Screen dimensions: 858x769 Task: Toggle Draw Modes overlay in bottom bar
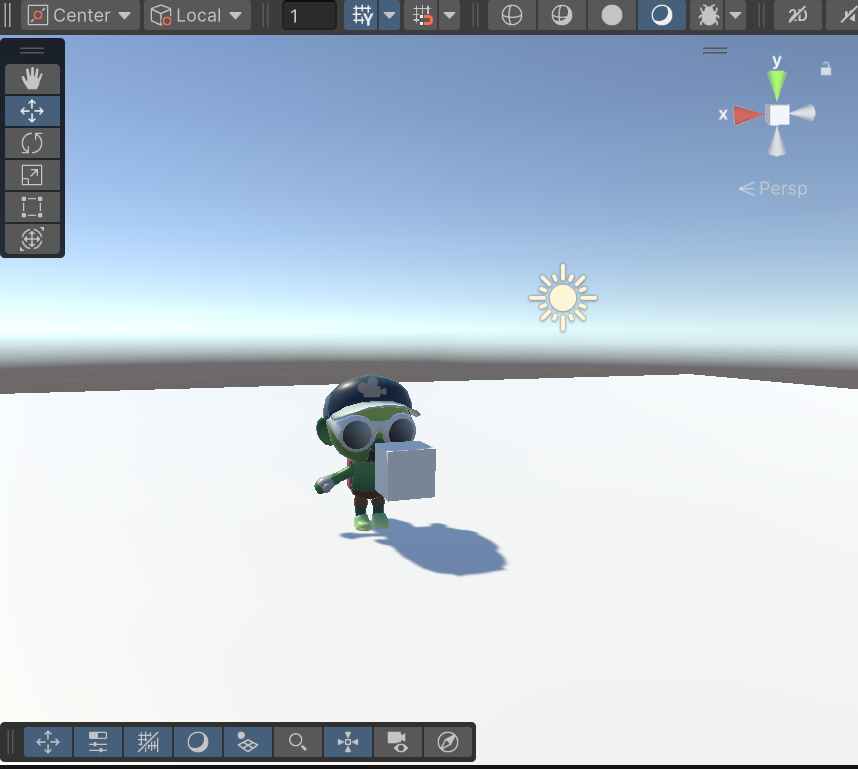(198, 742)
